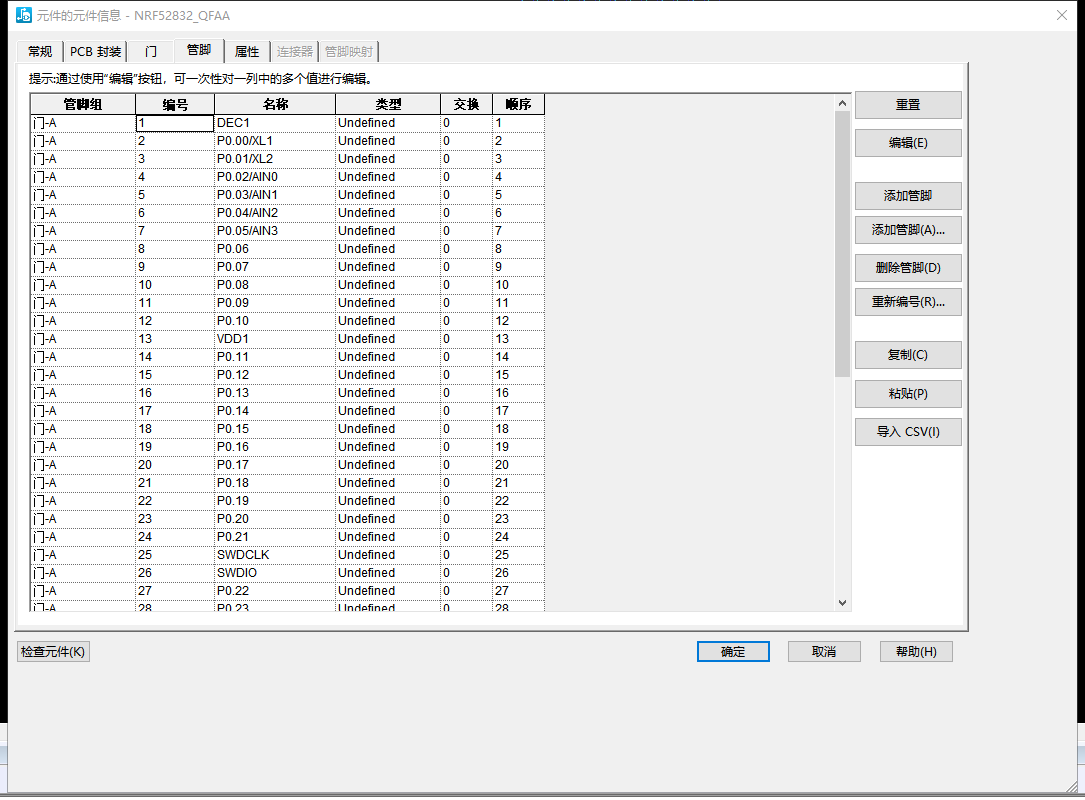Open the 添加管脚(A)... dialog
The width and height of the screenshot is (1085, 800).
(x=908, y=230)
